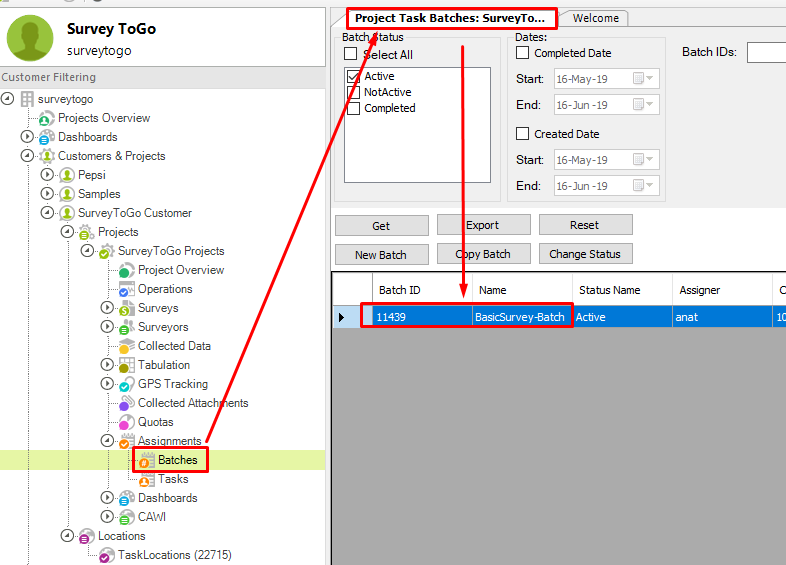The width and height of the screenshot is (786, 565).
Task: Click the Surveyors people icon
Action: click(126, 327)
